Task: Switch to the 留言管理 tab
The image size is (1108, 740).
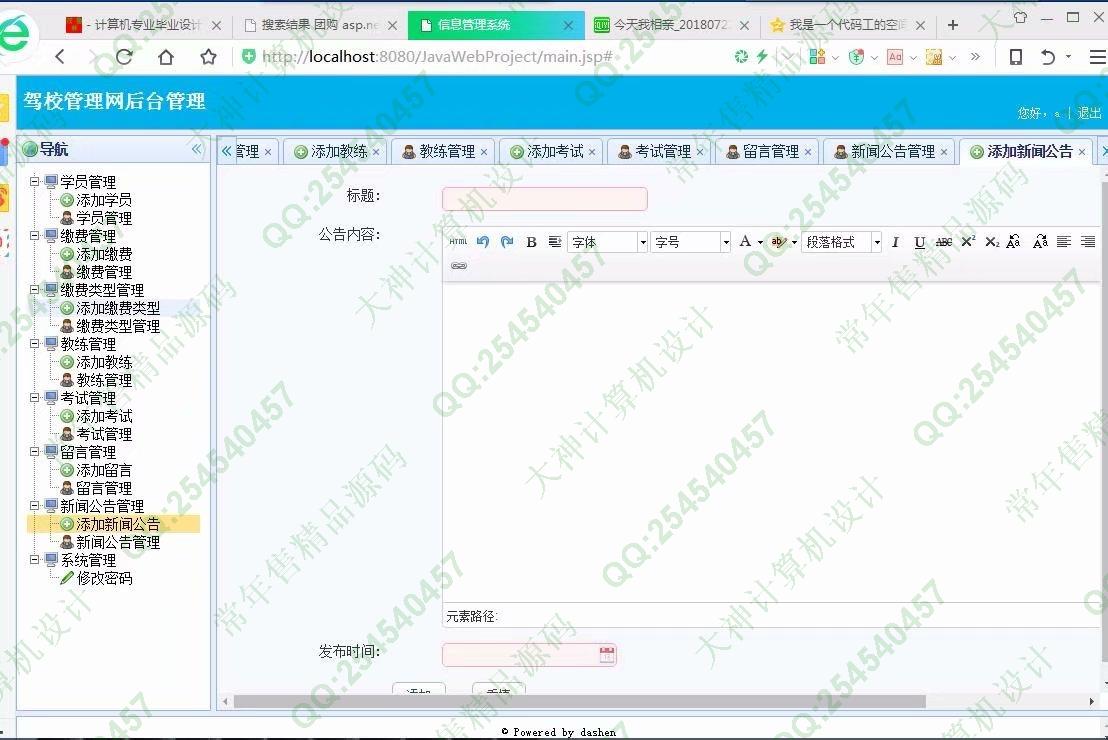Action: tap(765, 151)
